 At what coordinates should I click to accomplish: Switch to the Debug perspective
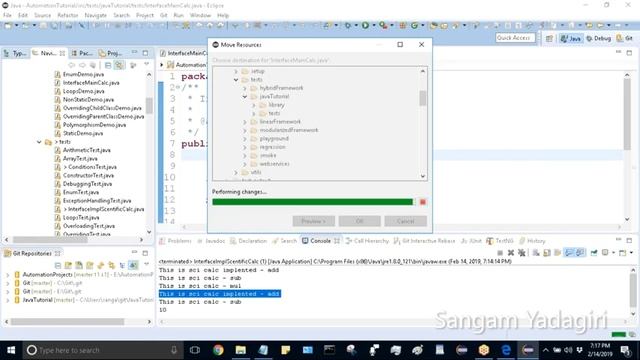pyautogui.click(x=598, y=38)
